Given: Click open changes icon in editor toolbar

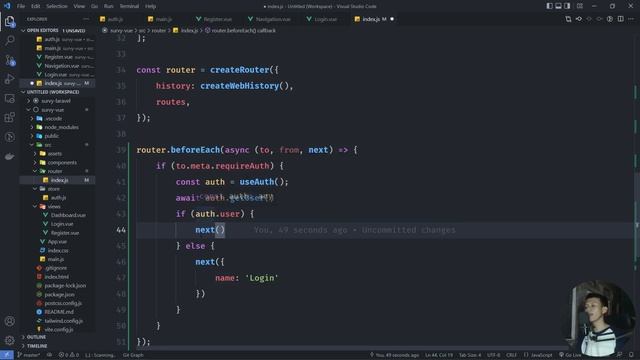Looking at the screenshot, I should pyautogui.click(x=568, y=19).
